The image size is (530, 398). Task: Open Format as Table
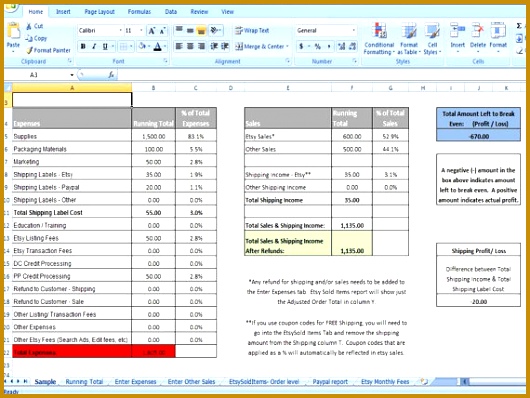pyautogui.click(x=409, y=38)
